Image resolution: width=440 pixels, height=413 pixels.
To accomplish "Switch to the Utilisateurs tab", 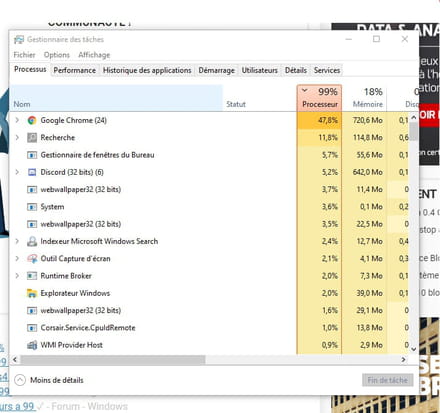I will click(x=260, y=70).
